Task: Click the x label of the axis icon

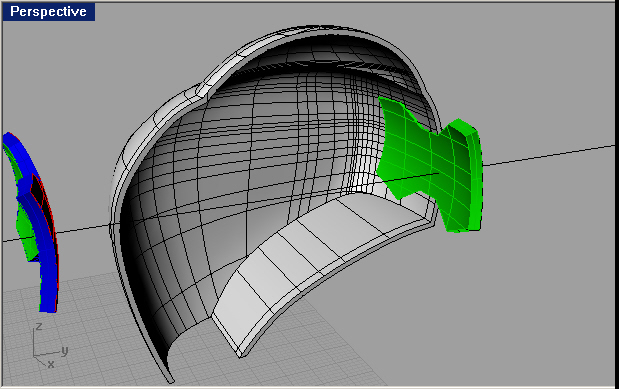Action: coord(51,364)
